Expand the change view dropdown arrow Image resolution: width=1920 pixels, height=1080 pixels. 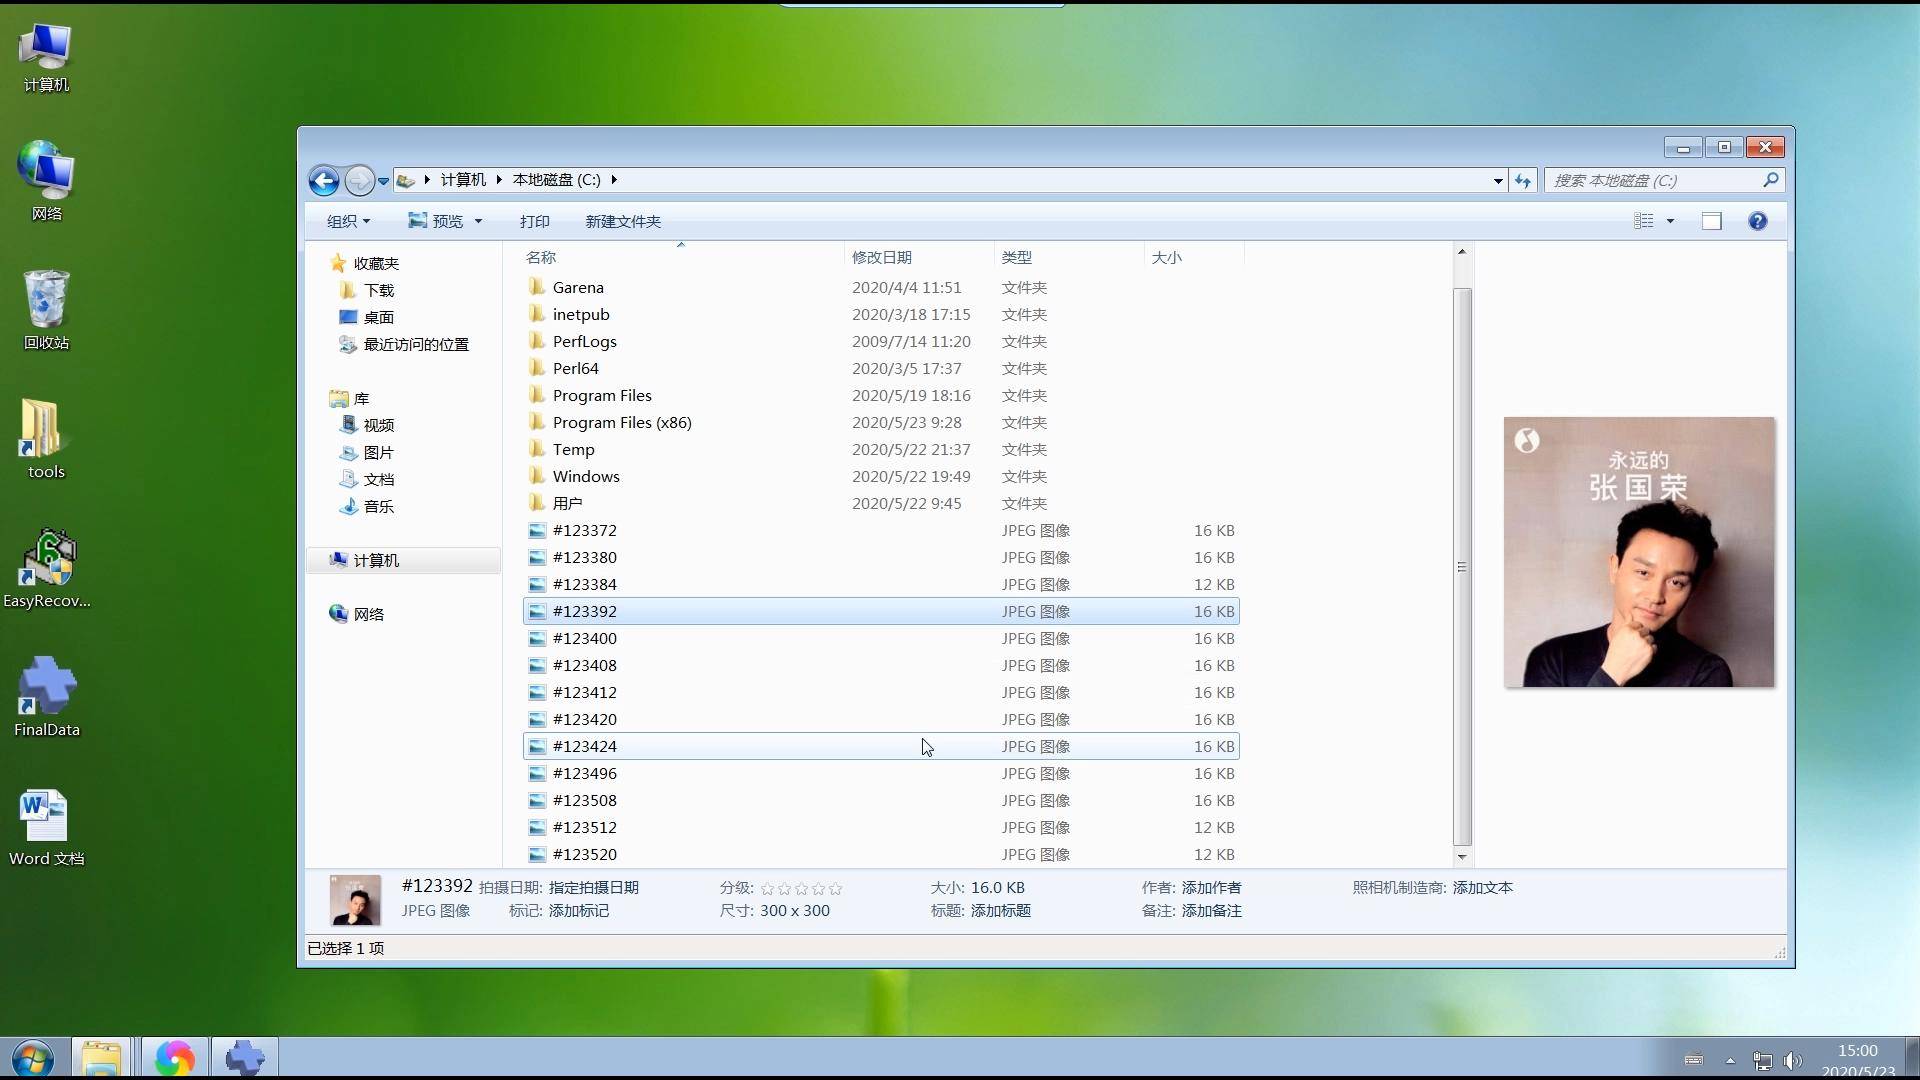pos(1670,221)
